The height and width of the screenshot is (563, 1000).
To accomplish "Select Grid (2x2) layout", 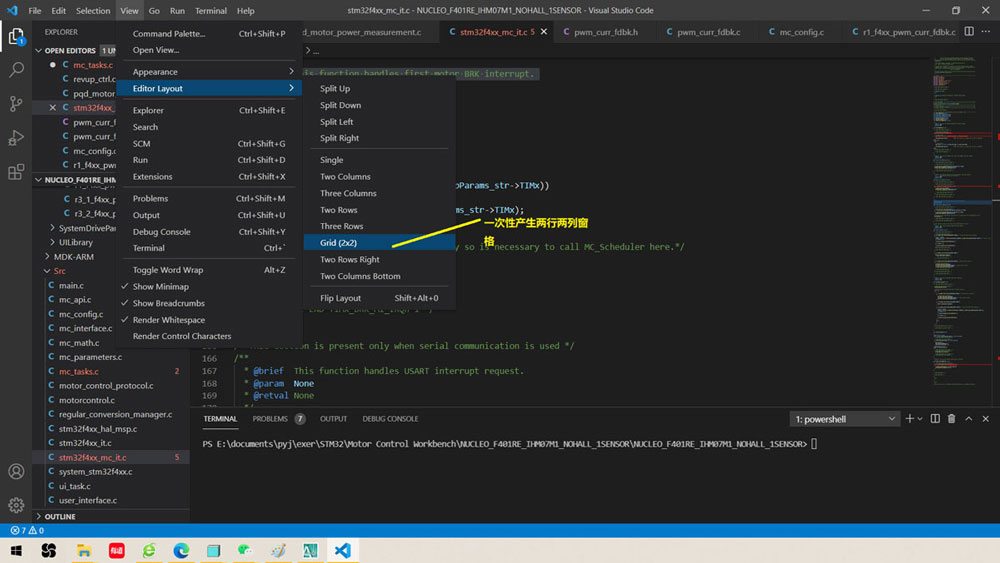I will click(379, 242).
